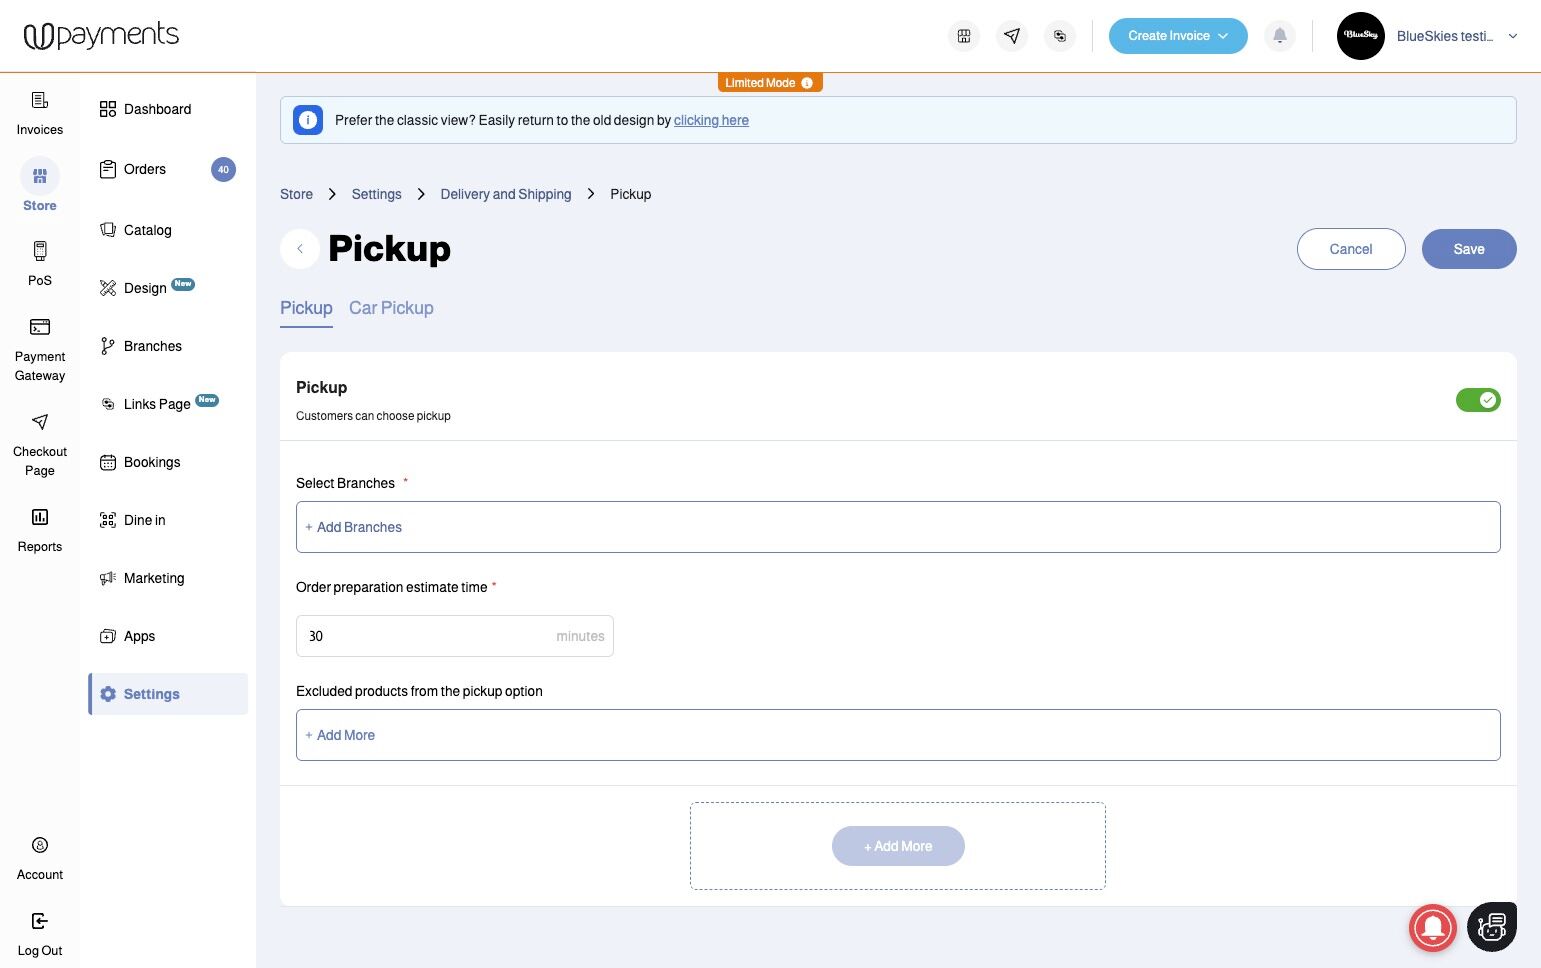Disable the Pickup toggle switch
The image size is (1541, 968).
[x=1478, y=400]
